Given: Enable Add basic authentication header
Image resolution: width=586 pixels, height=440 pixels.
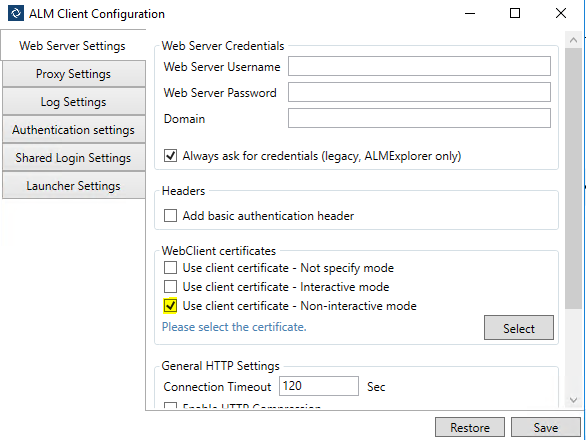Looking at the screenshot, I should tap(170, 216).
